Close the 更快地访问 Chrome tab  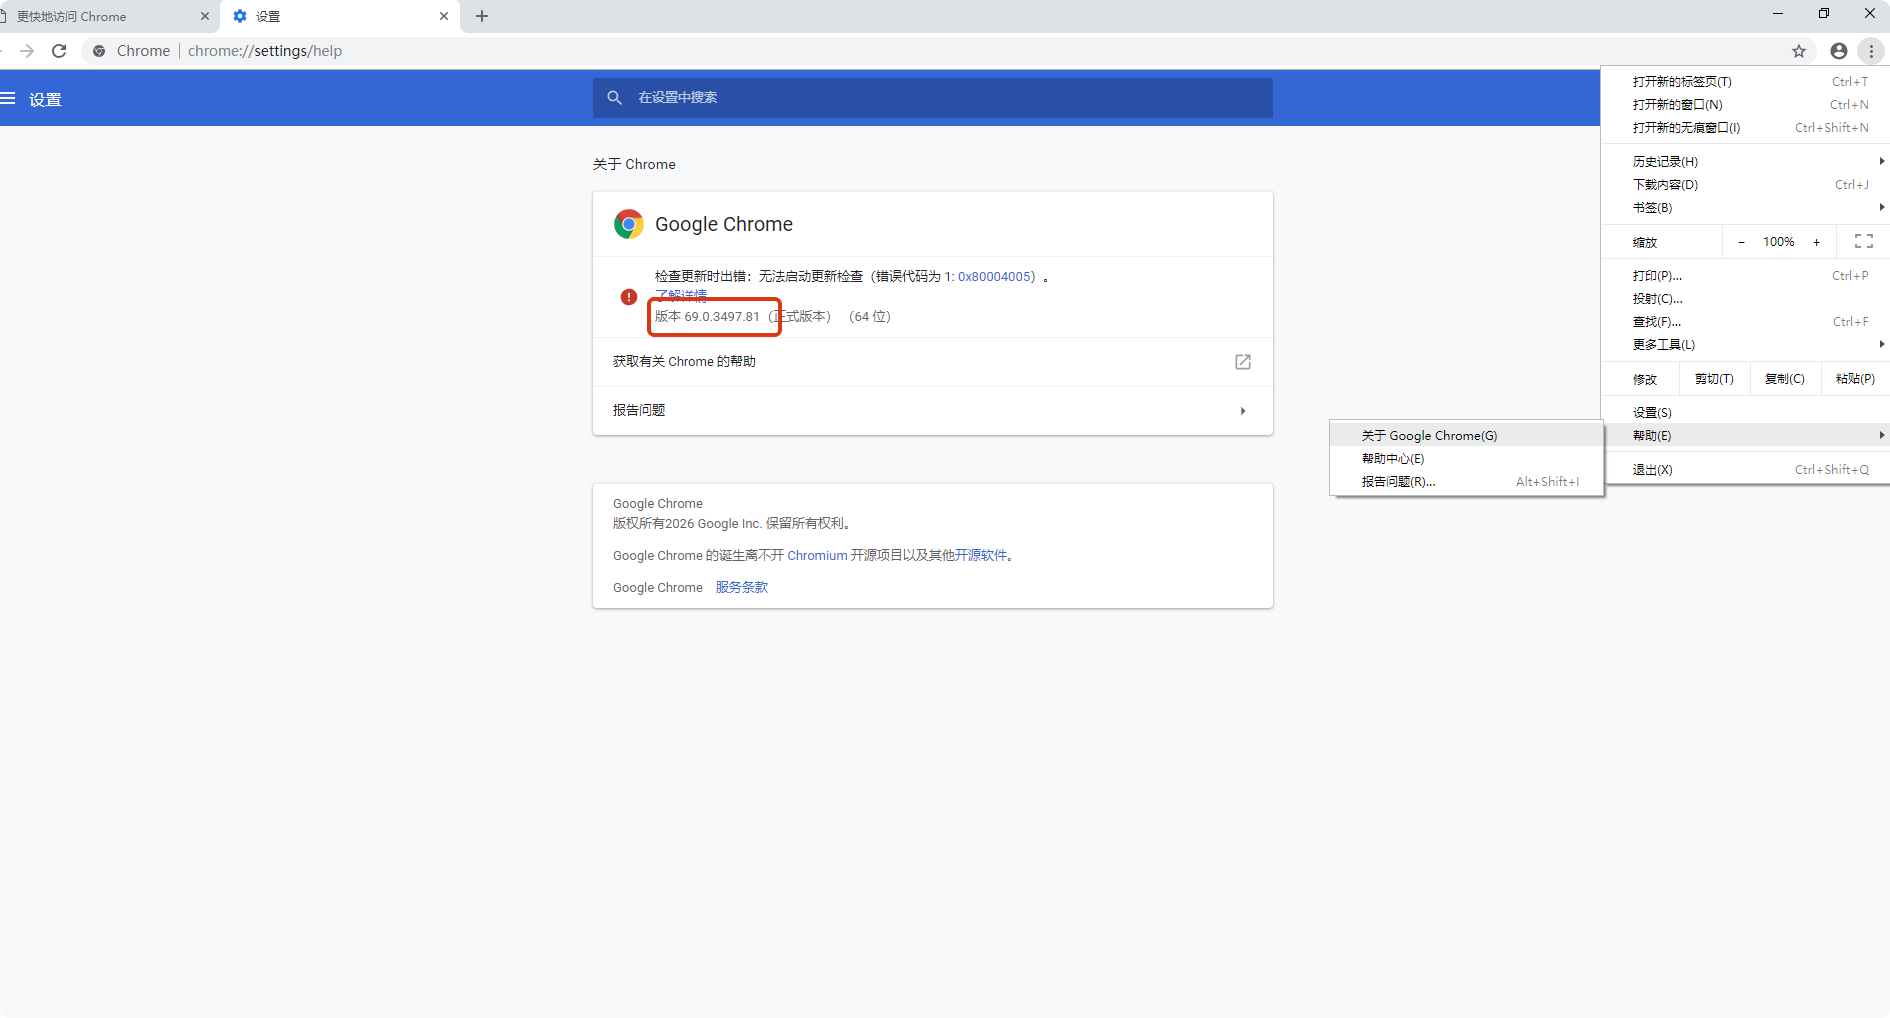tap(205, 16)
